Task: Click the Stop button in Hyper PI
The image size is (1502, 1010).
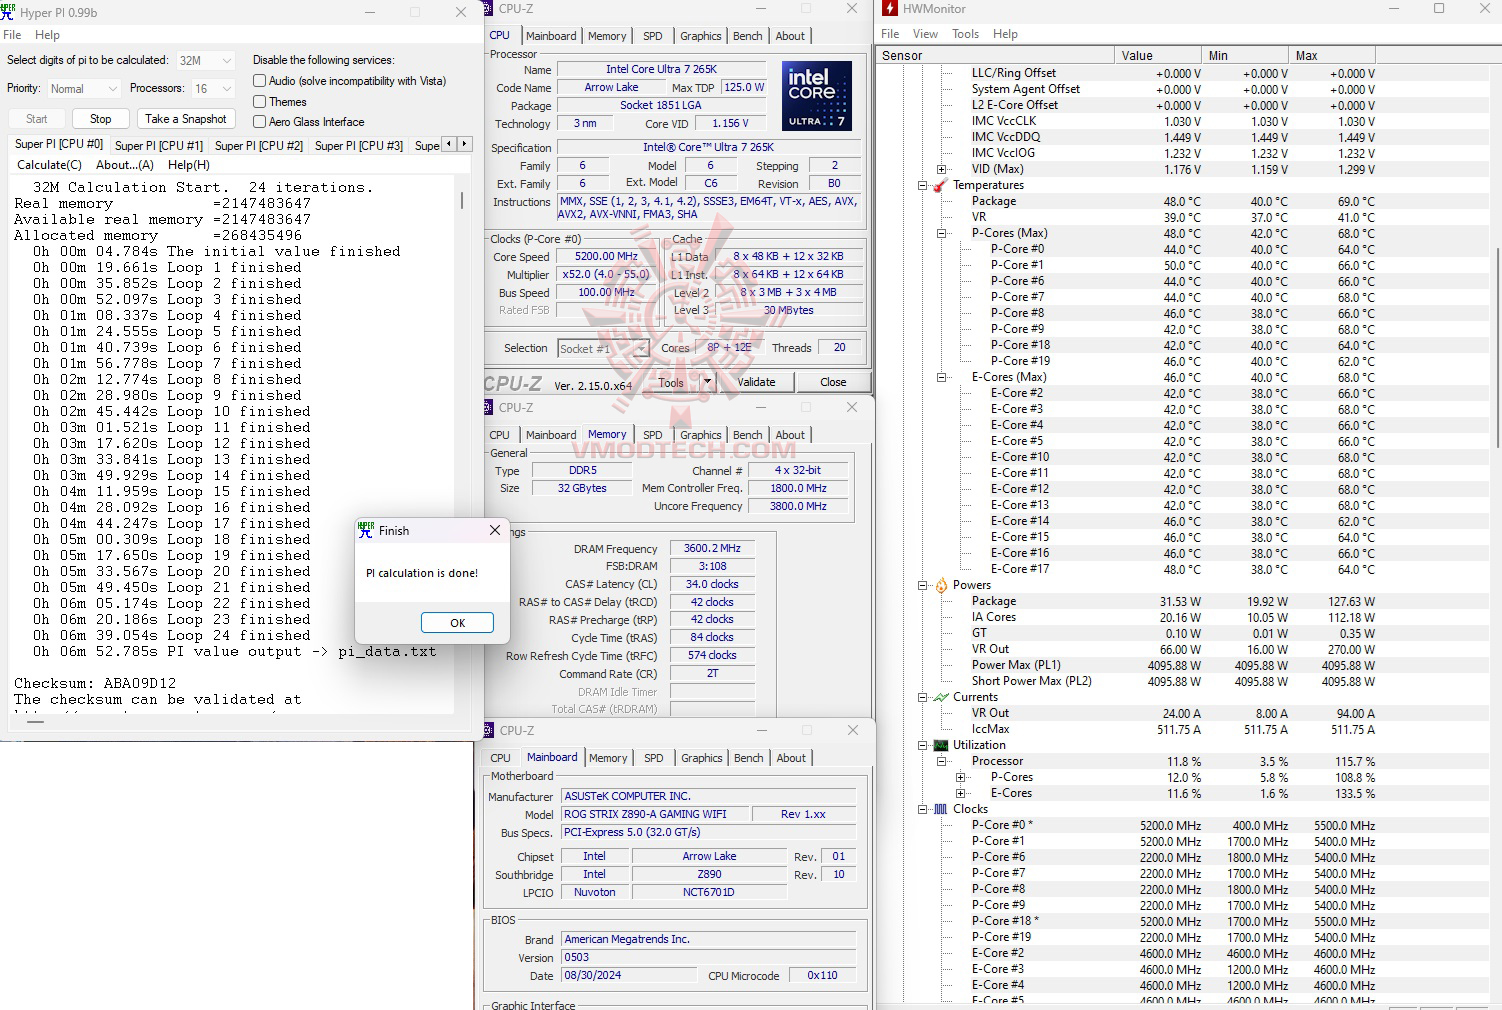Action: [x=101, y=119]
